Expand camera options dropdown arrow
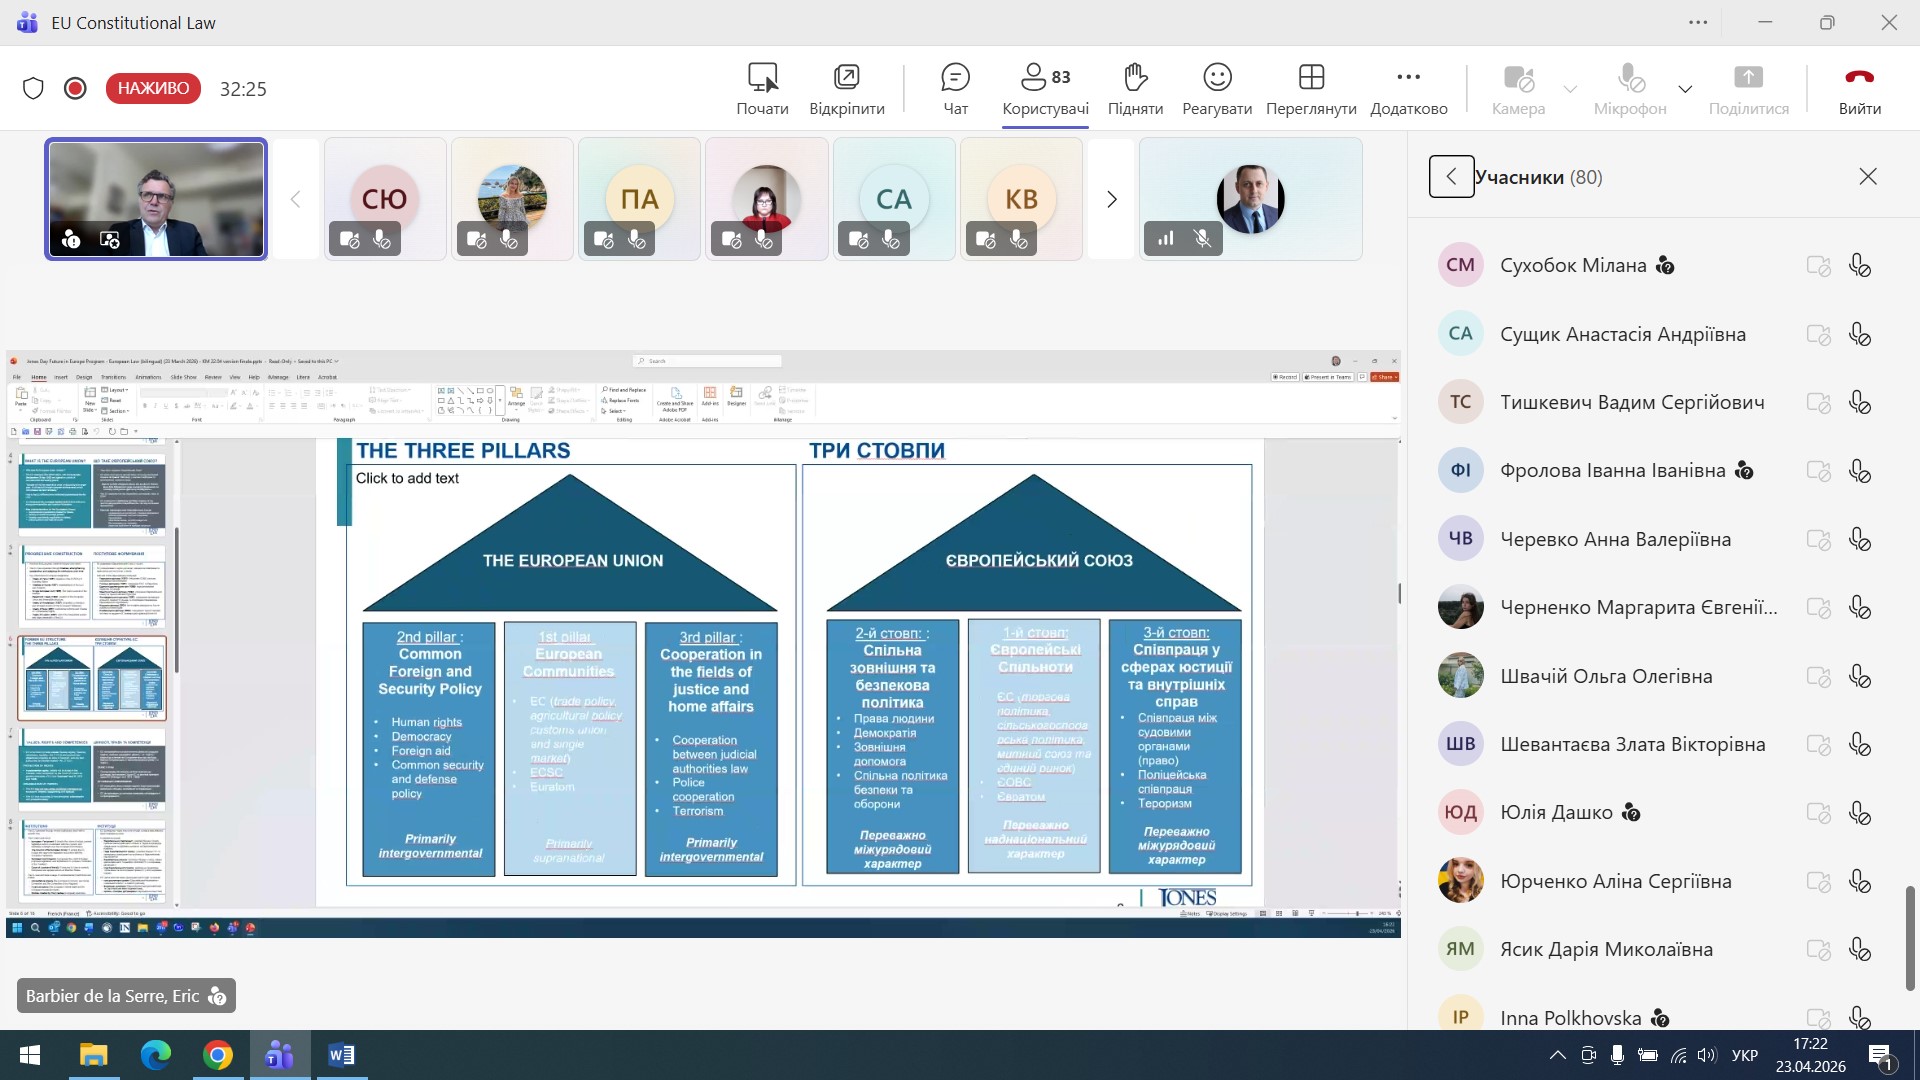Viewport: 1920px width, 1080px height. point(1570,89)
